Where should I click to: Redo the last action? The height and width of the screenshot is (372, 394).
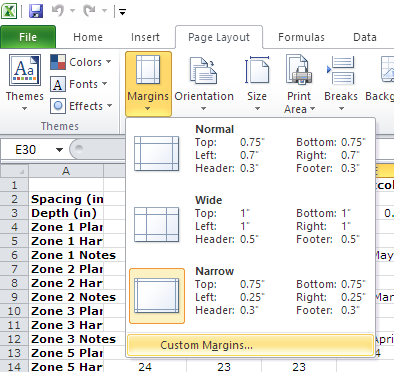tap(90, 11)
